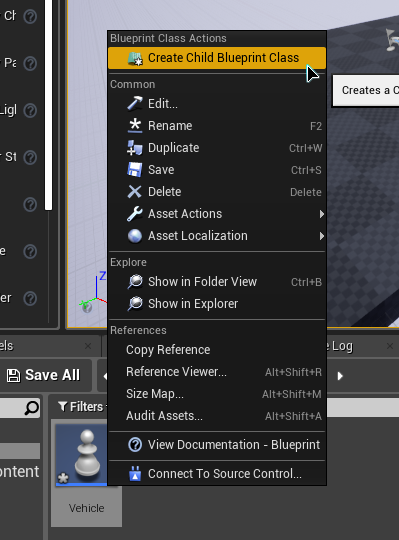Click the Connect To Source Control plug icon
This screenshot has height=540, width=399.
pos(135,474)
